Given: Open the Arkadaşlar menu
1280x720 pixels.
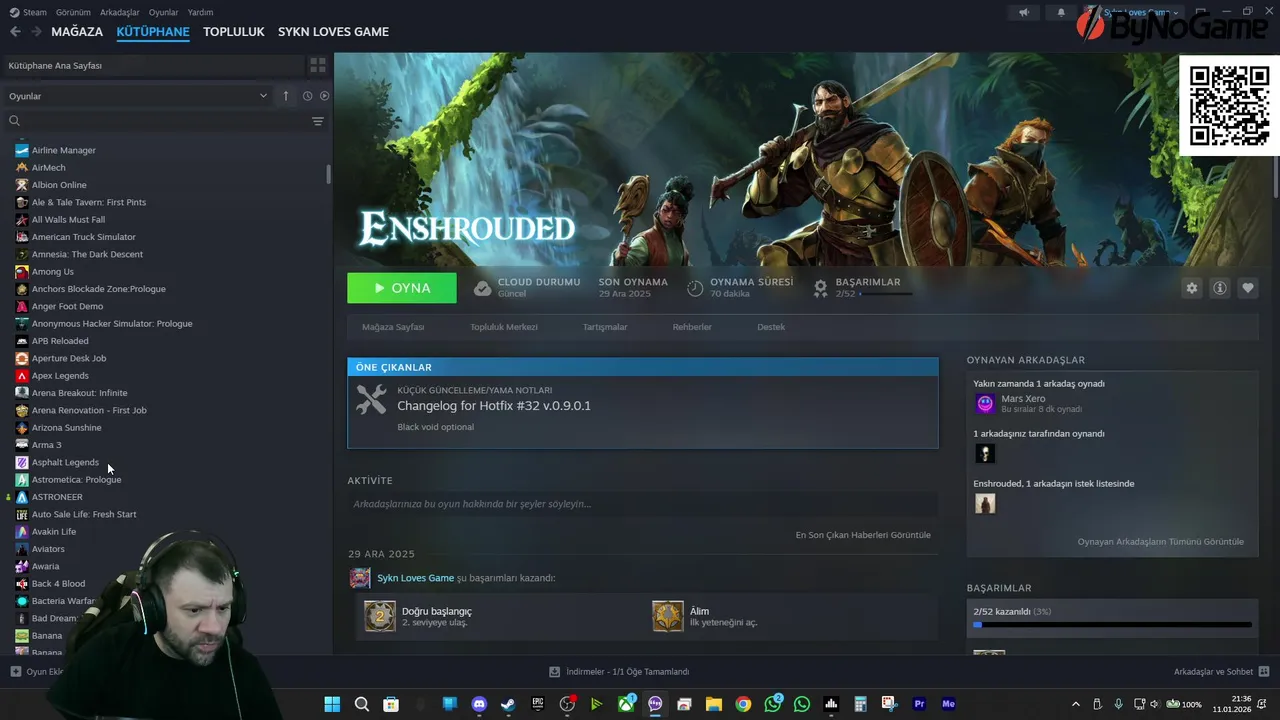Looking at the screenshot, I should pyautogui.click(x=120, y=12).
